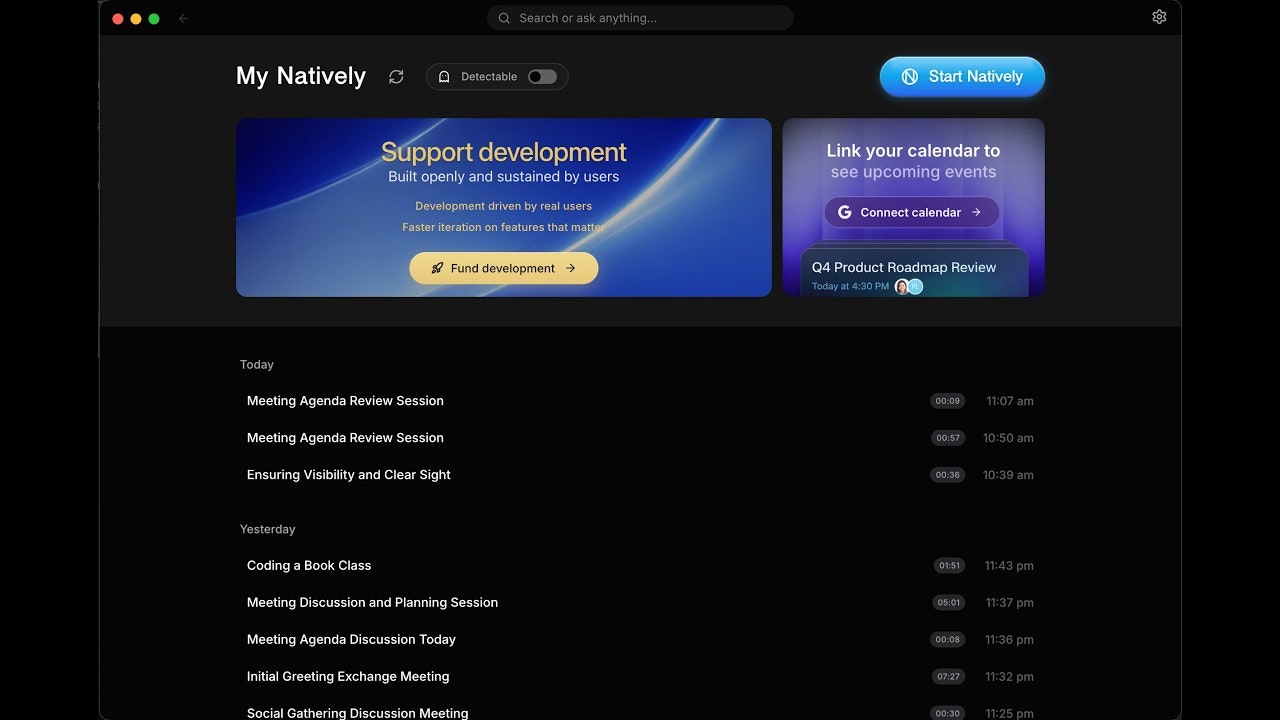Open Initial Greeting Exchange Meeting

[640, 677]
